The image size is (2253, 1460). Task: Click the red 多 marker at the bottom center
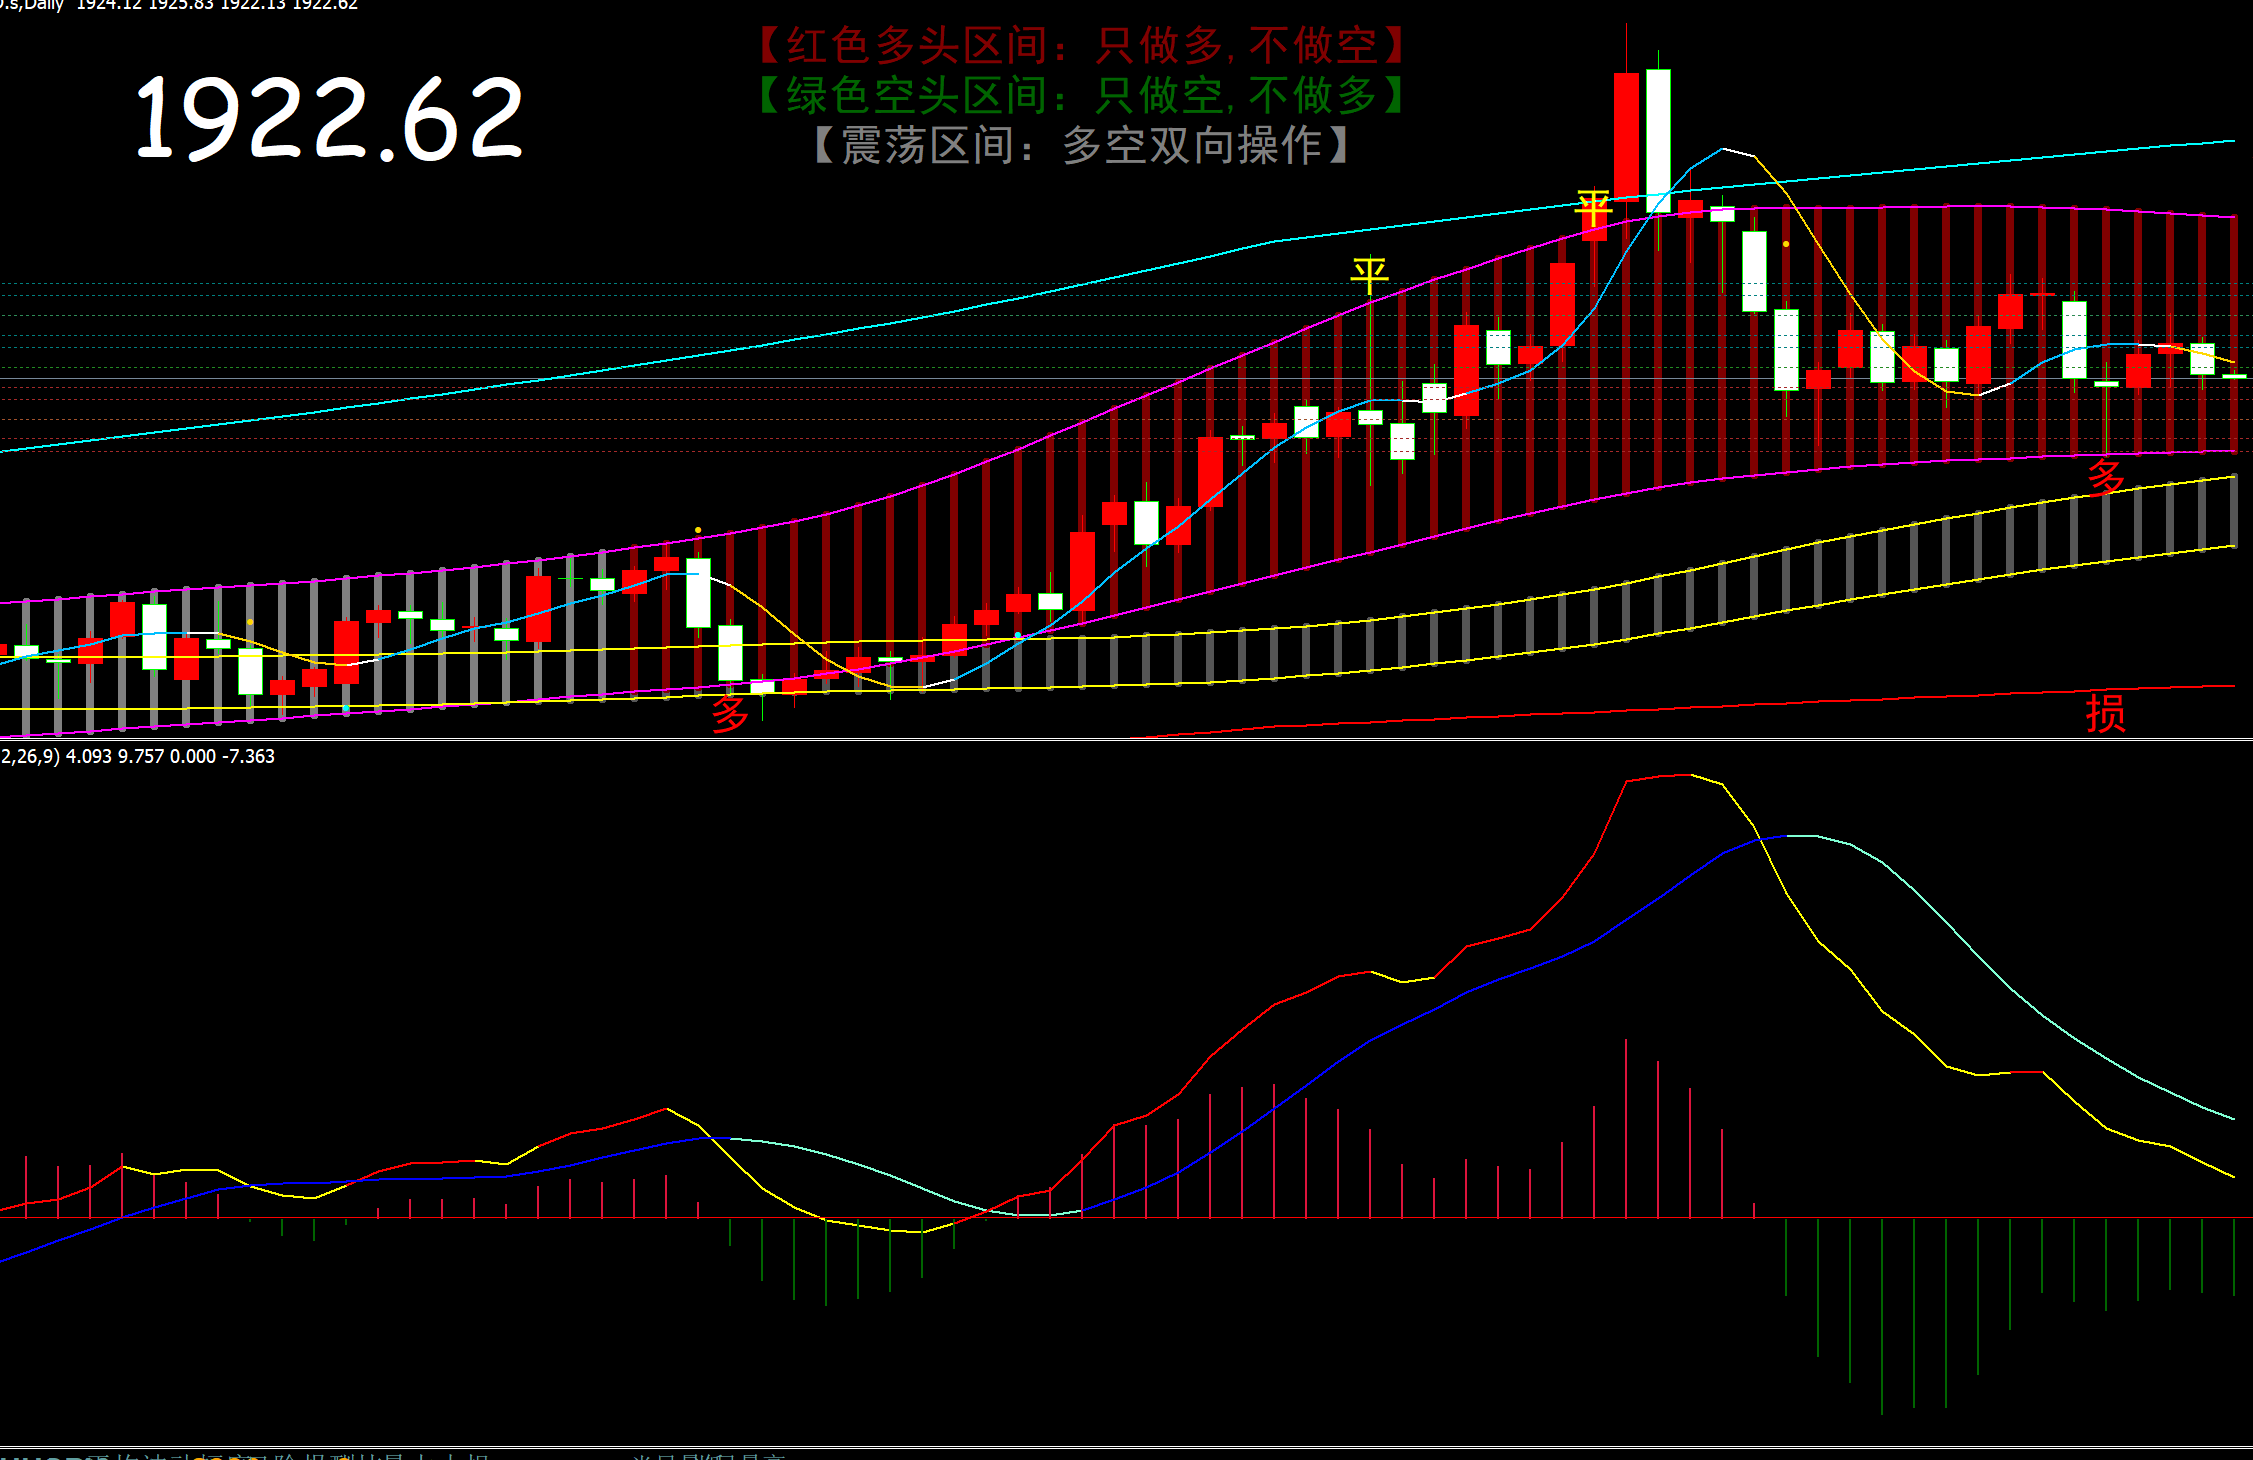click(730, 713)
